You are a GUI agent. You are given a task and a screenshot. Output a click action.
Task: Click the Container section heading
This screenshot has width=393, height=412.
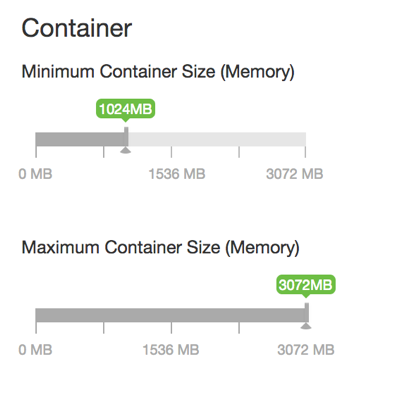tap(77, 28)
